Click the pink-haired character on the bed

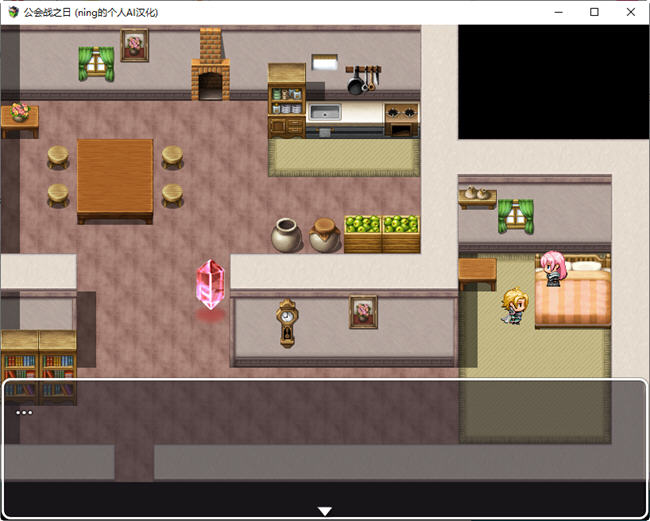click(x=553, y=269)
